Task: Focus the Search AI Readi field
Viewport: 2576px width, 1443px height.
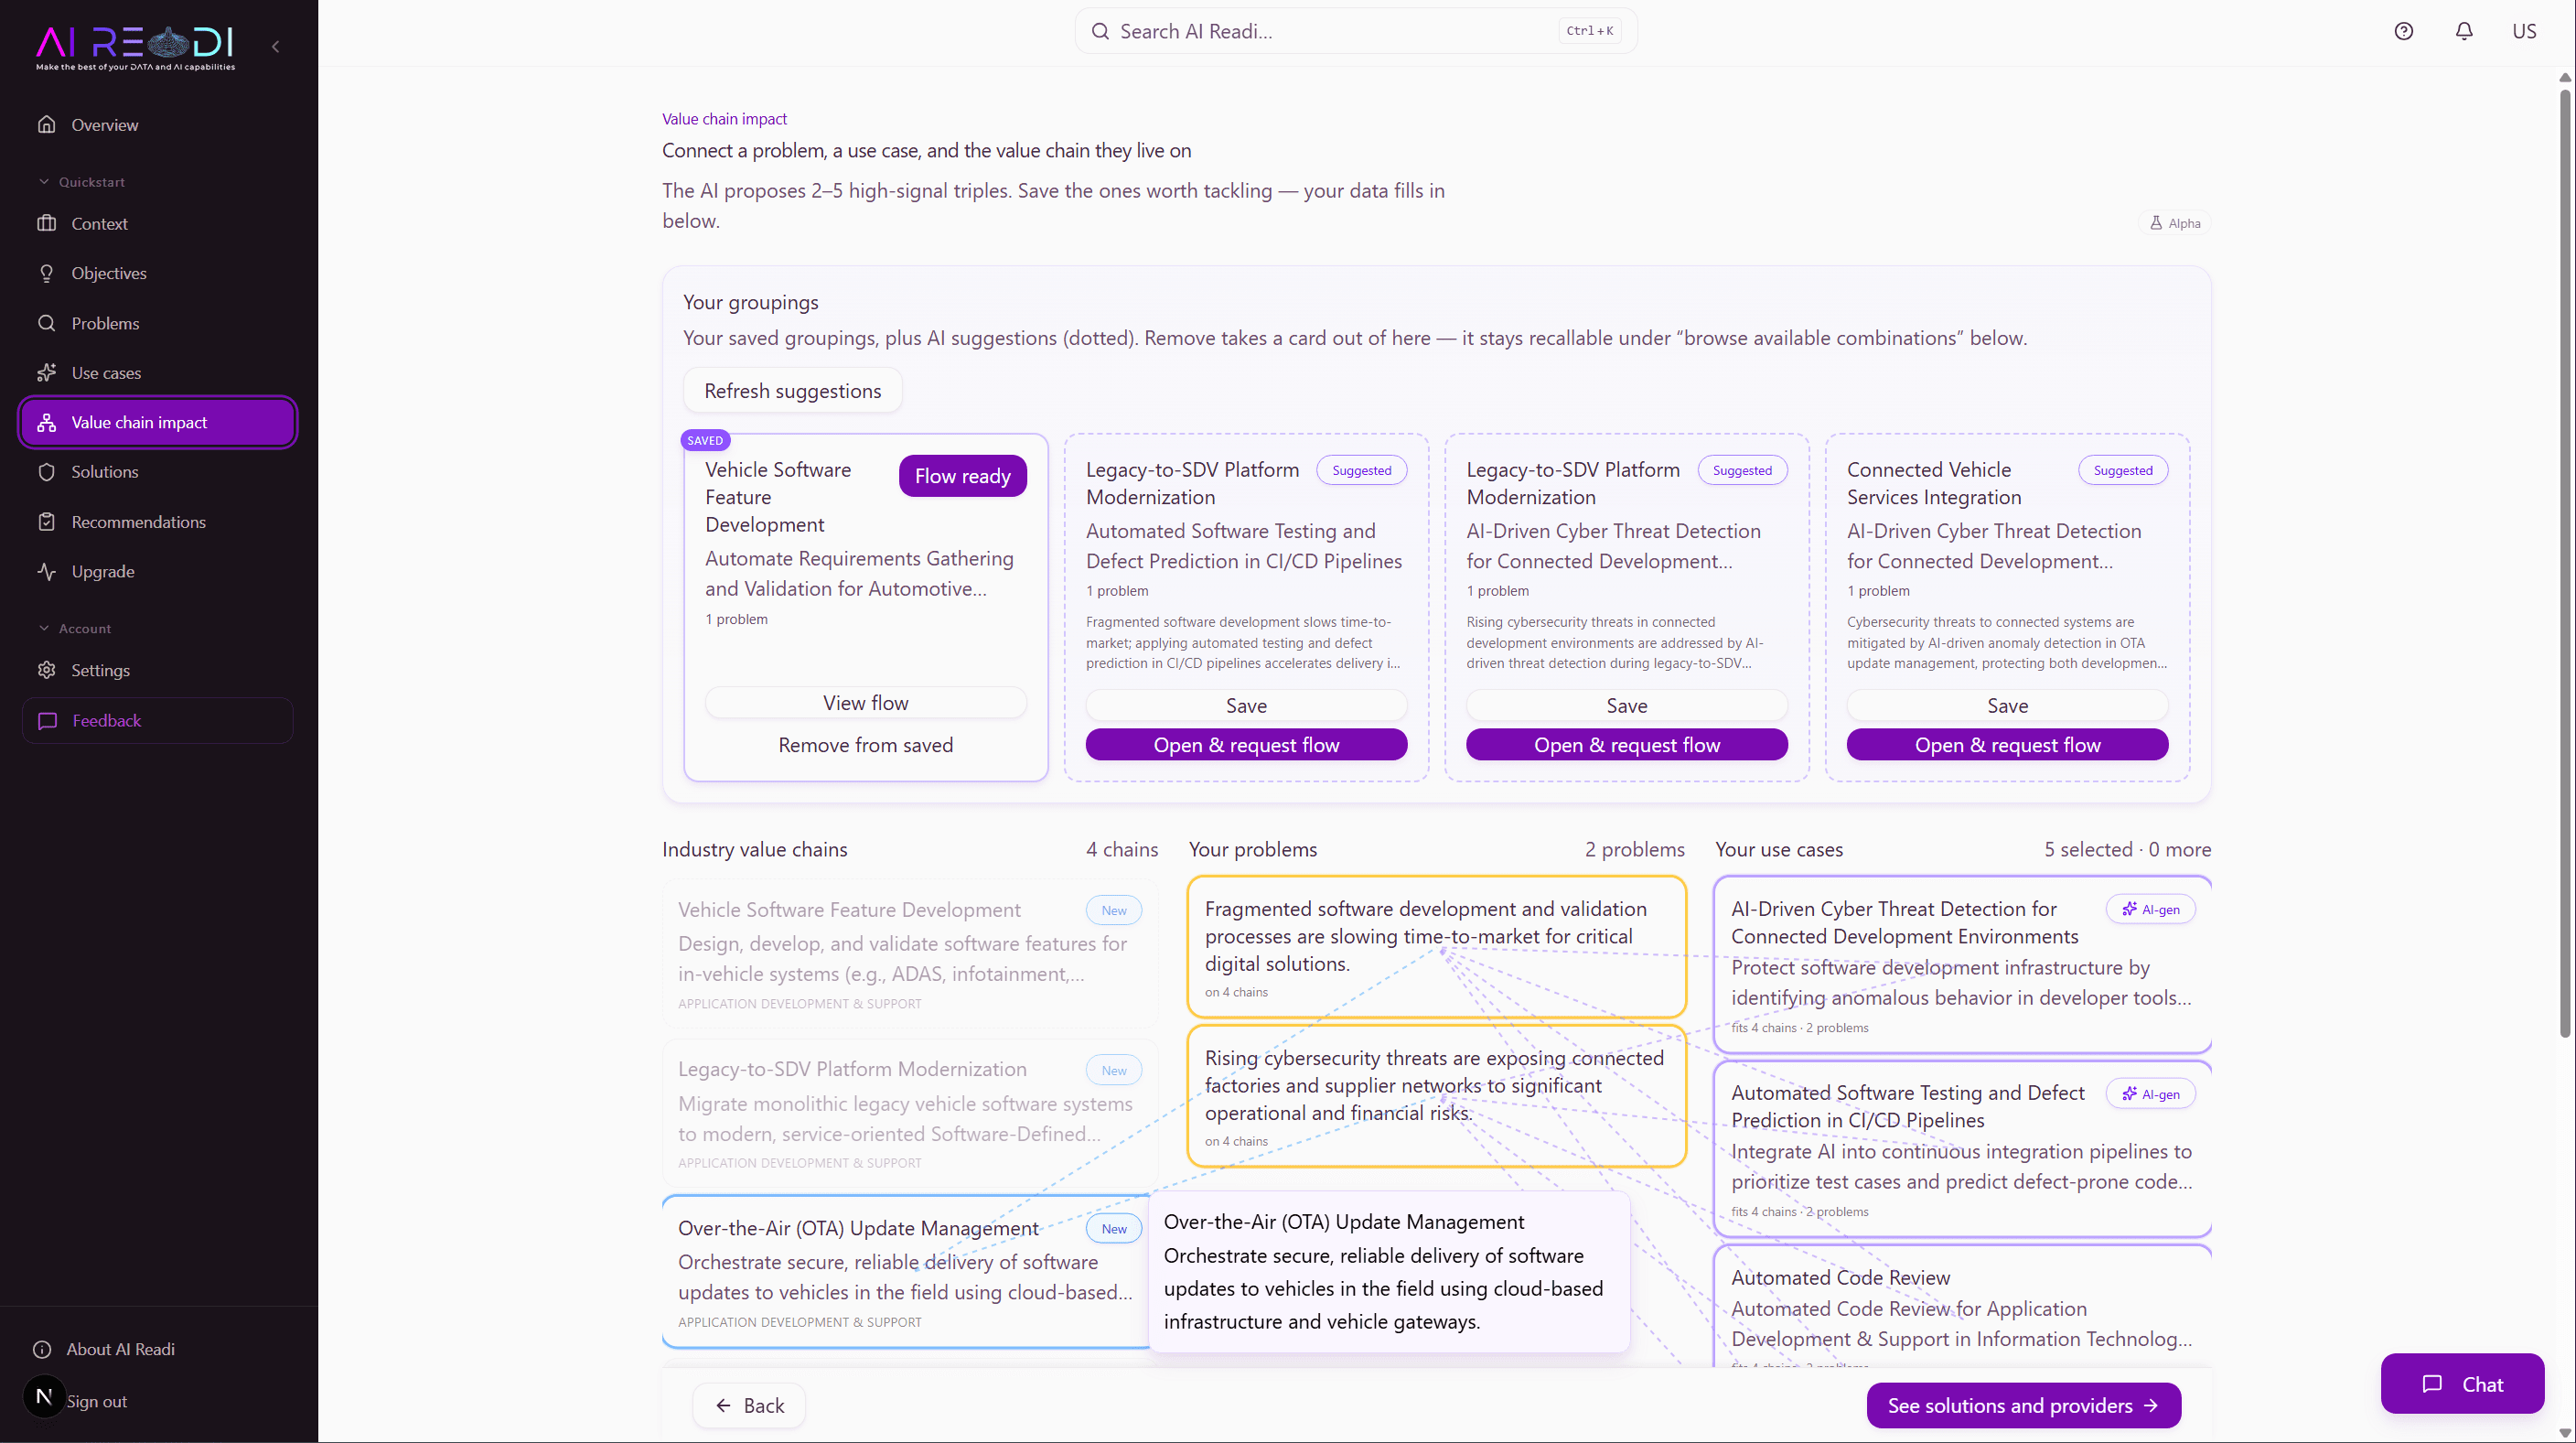Action: (1356, 31)
